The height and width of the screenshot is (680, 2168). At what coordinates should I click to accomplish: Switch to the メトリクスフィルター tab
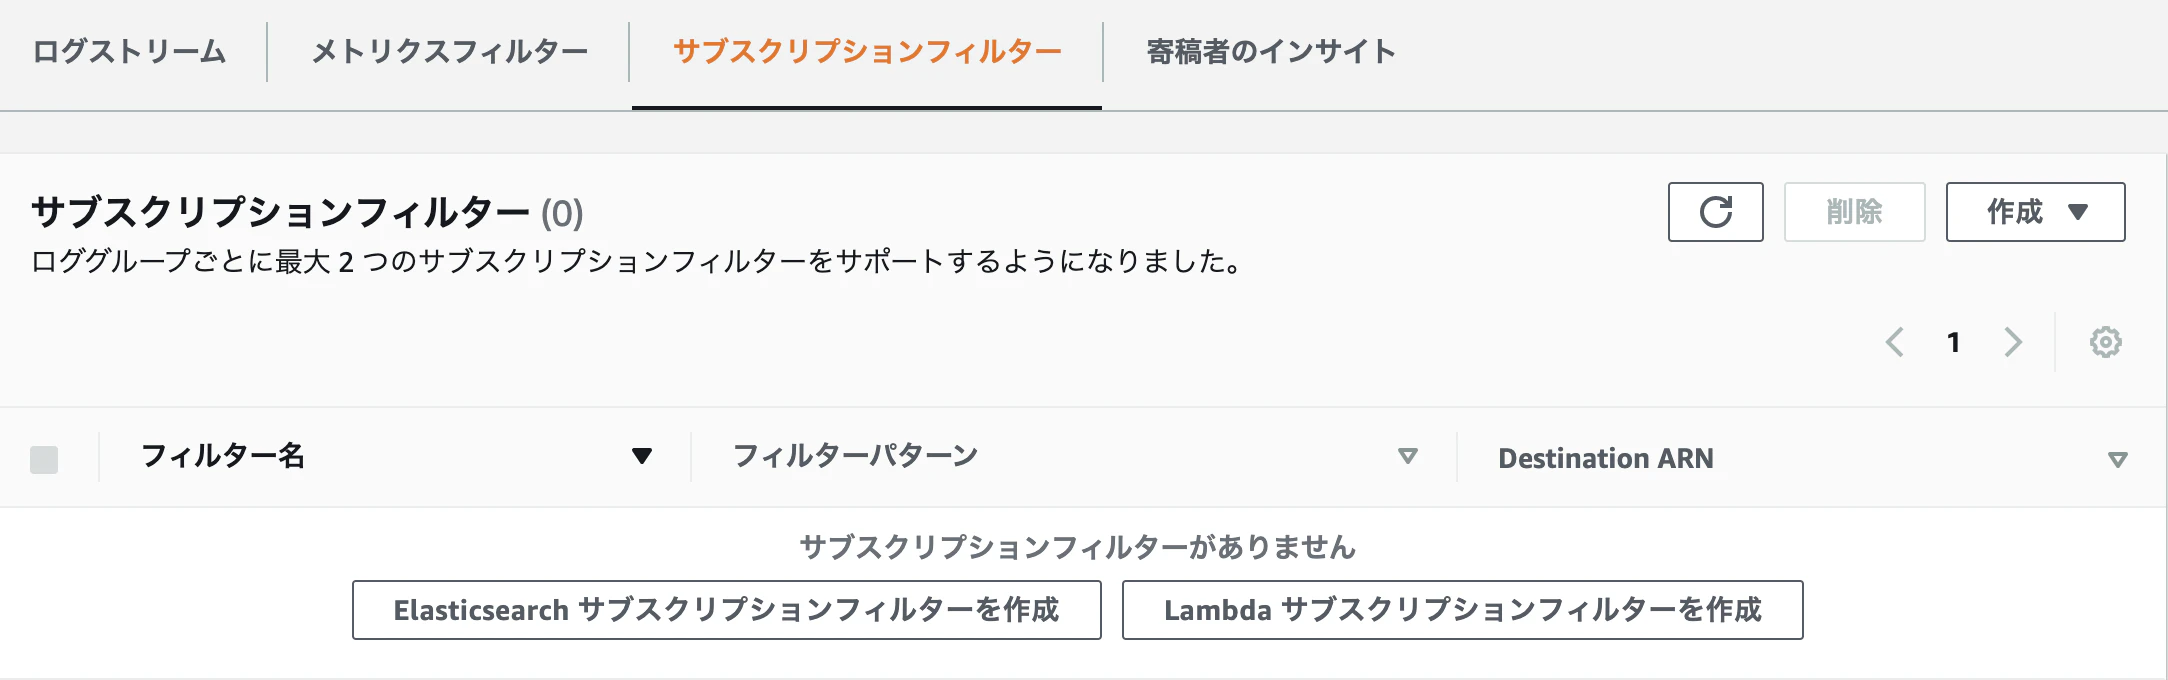(450, 52)
